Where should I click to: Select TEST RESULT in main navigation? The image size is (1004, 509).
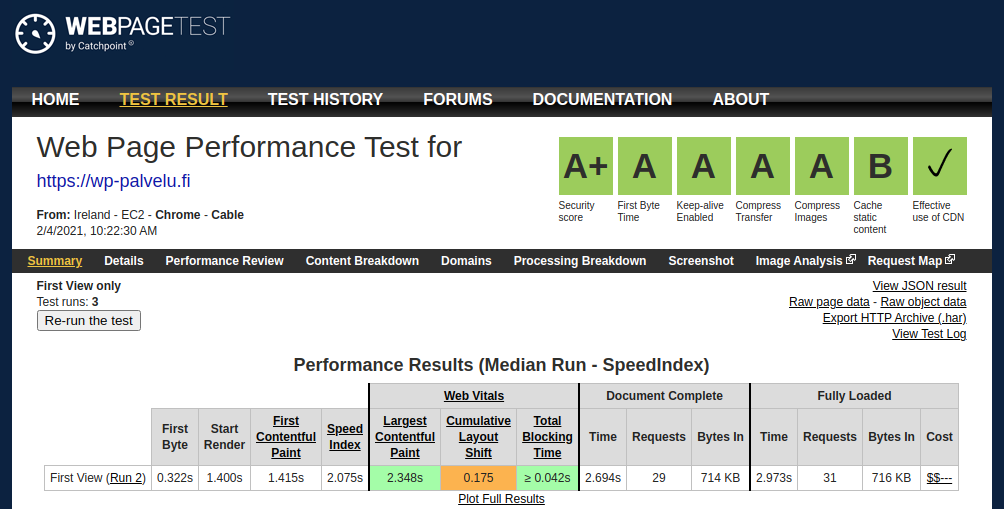[174, 99]
